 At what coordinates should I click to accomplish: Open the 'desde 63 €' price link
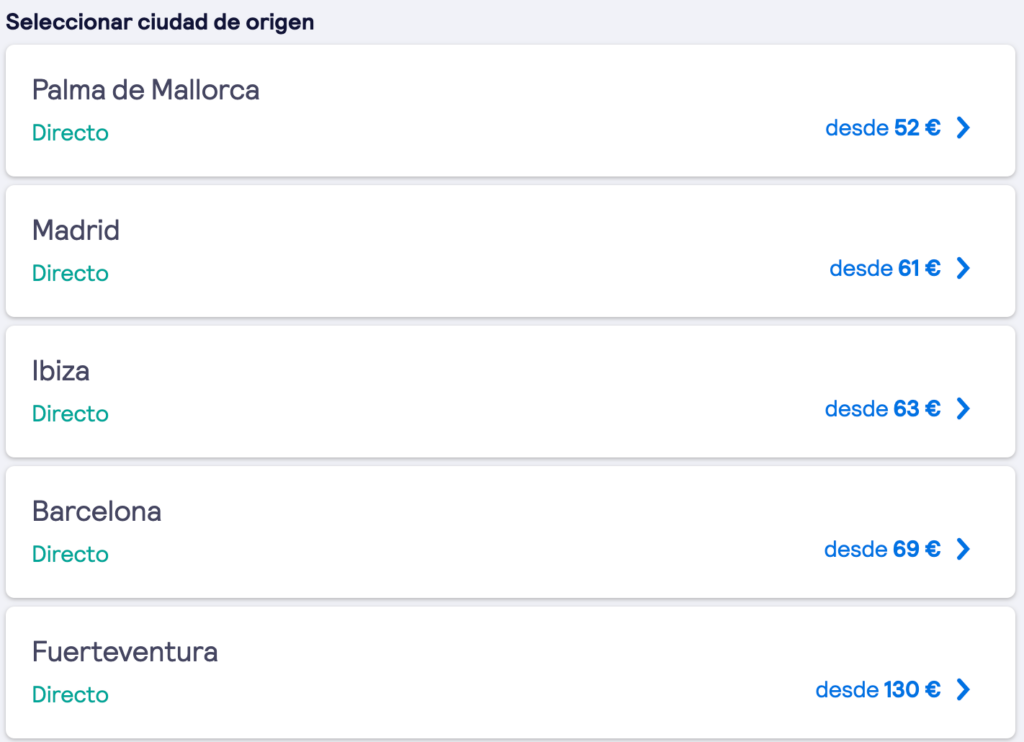pos(882,408)
